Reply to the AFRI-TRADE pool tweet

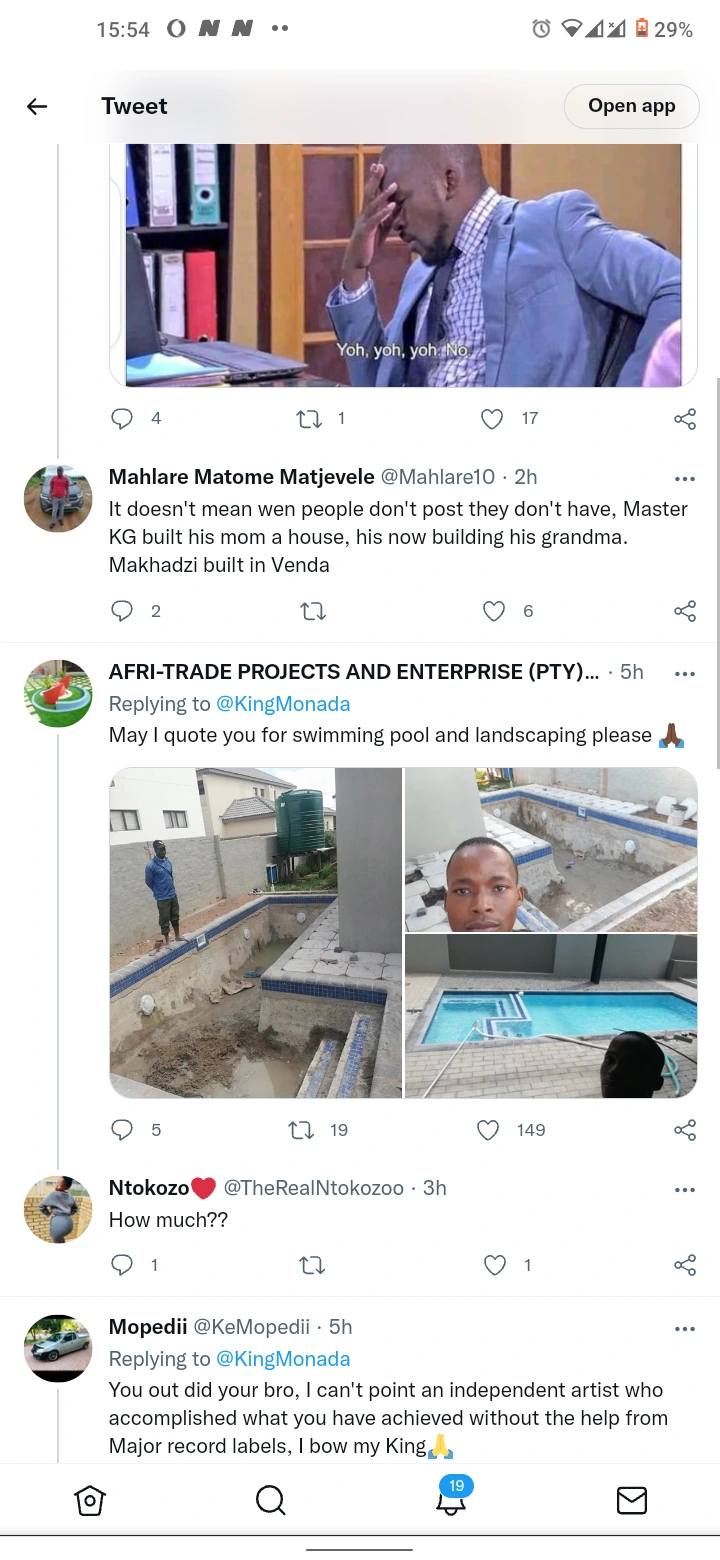coord(122,1130)
